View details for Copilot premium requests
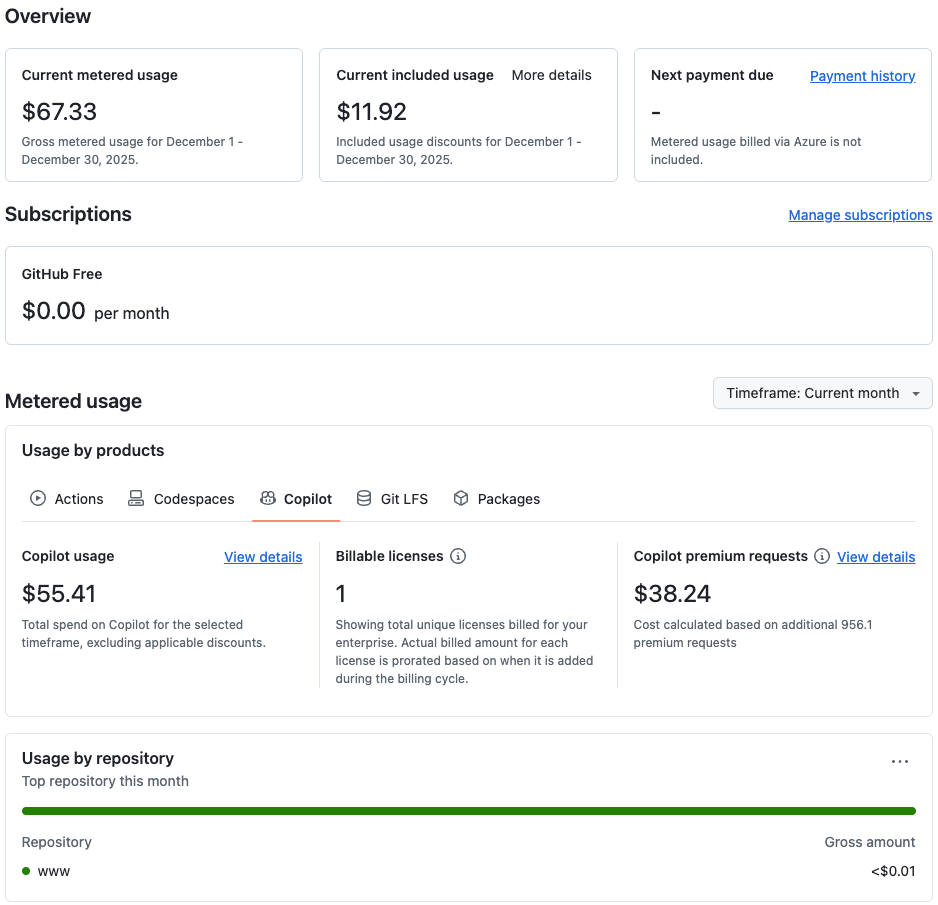The height and width of the screenshot is (905, 938). point(875,557)
